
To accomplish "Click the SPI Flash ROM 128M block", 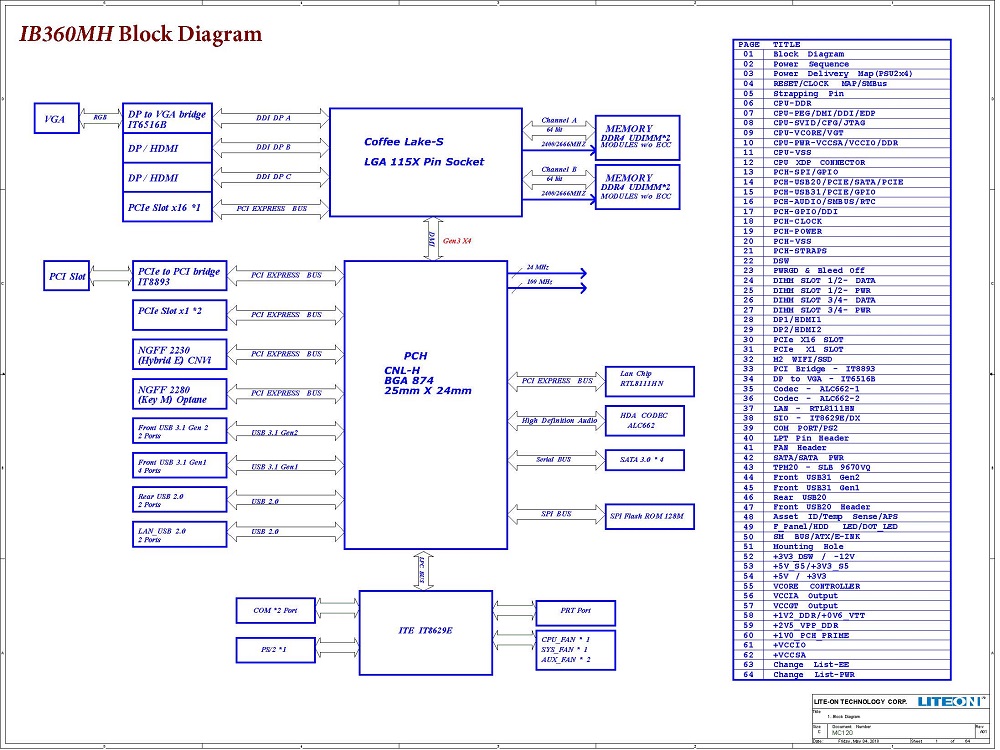I will 650,517.
